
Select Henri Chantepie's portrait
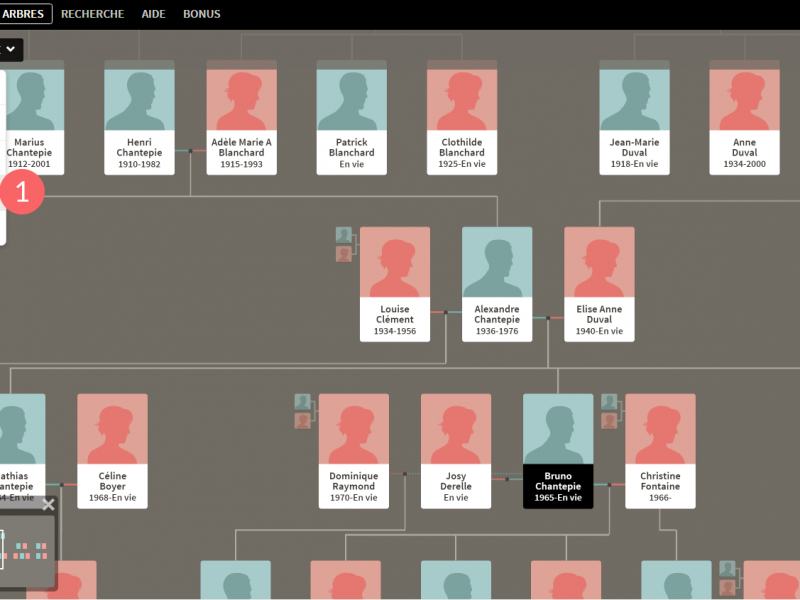(x=140, y=98)
